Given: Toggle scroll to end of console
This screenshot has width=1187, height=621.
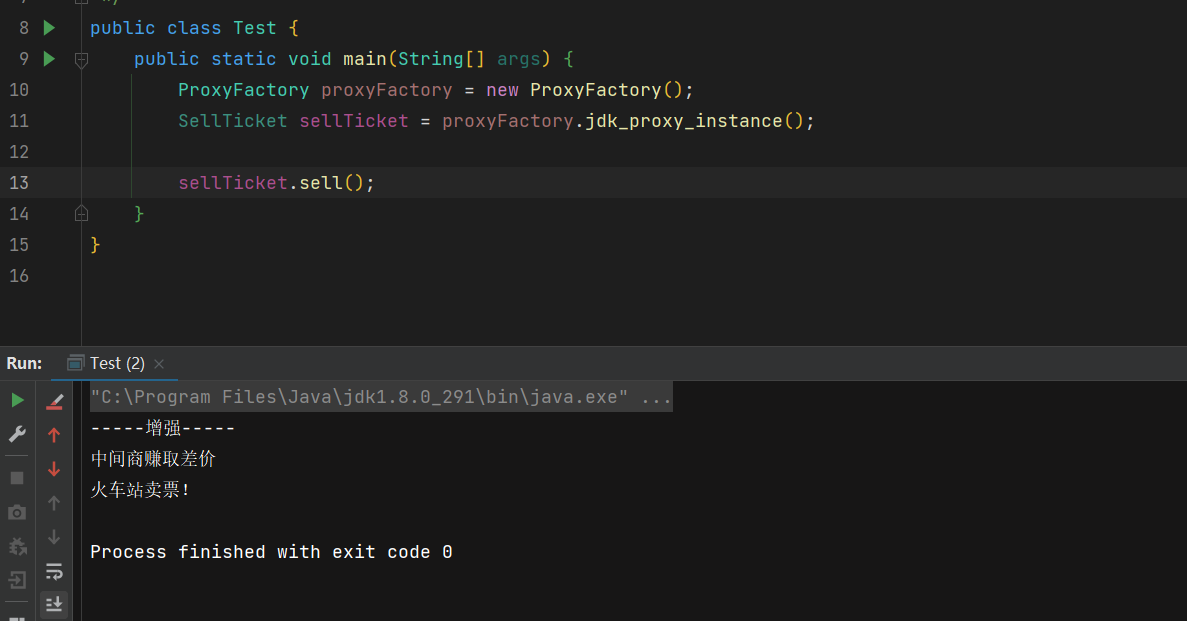Looking at the screenshot, I should tap(55, 604).
